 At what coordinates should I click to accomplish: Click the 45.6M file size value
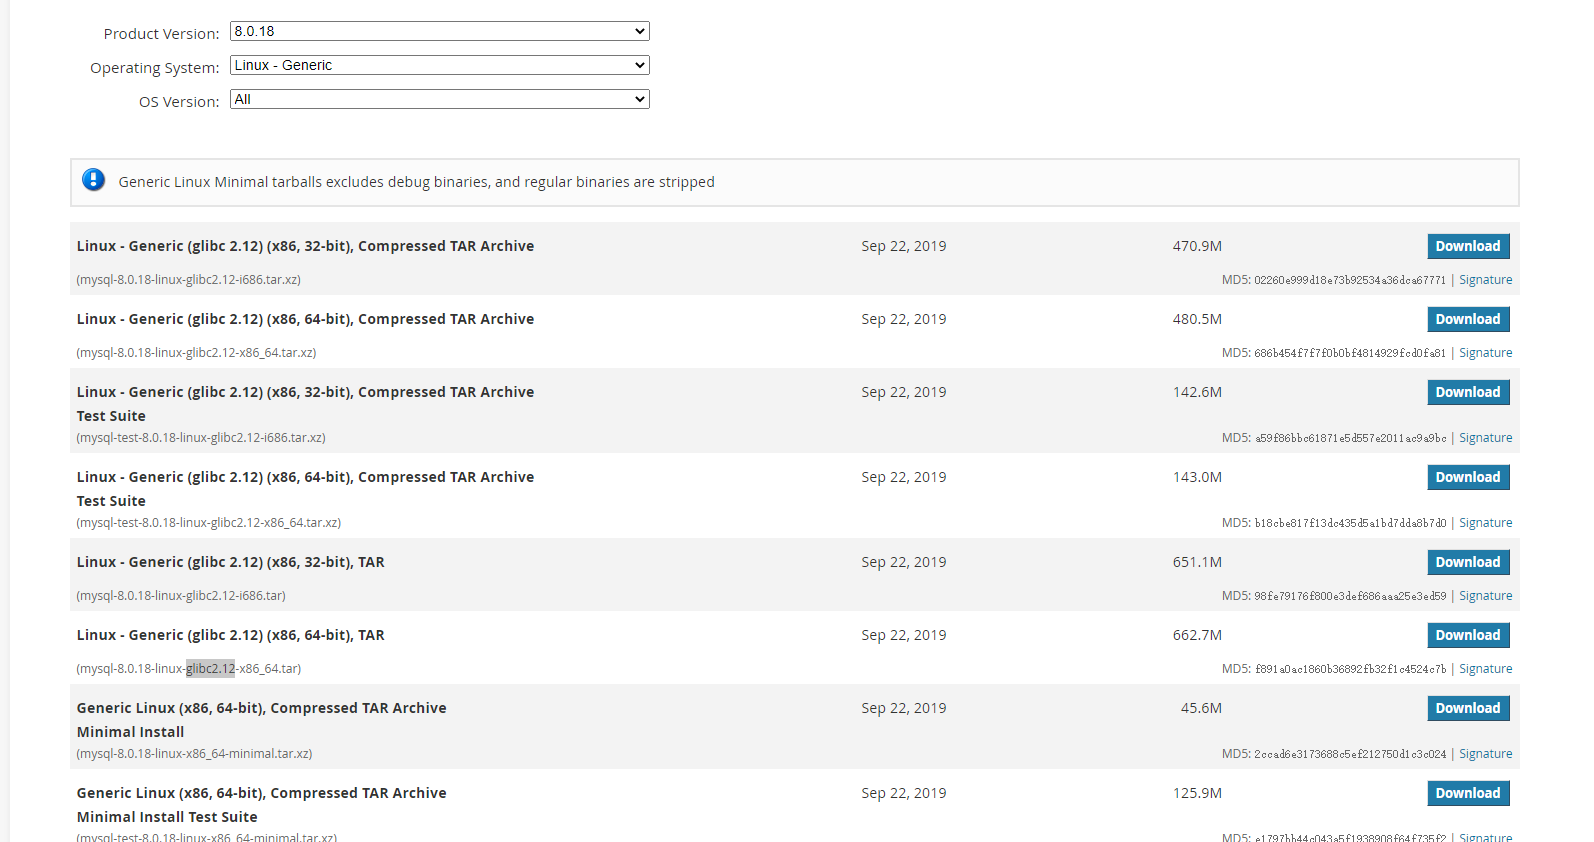point(1201,708)
